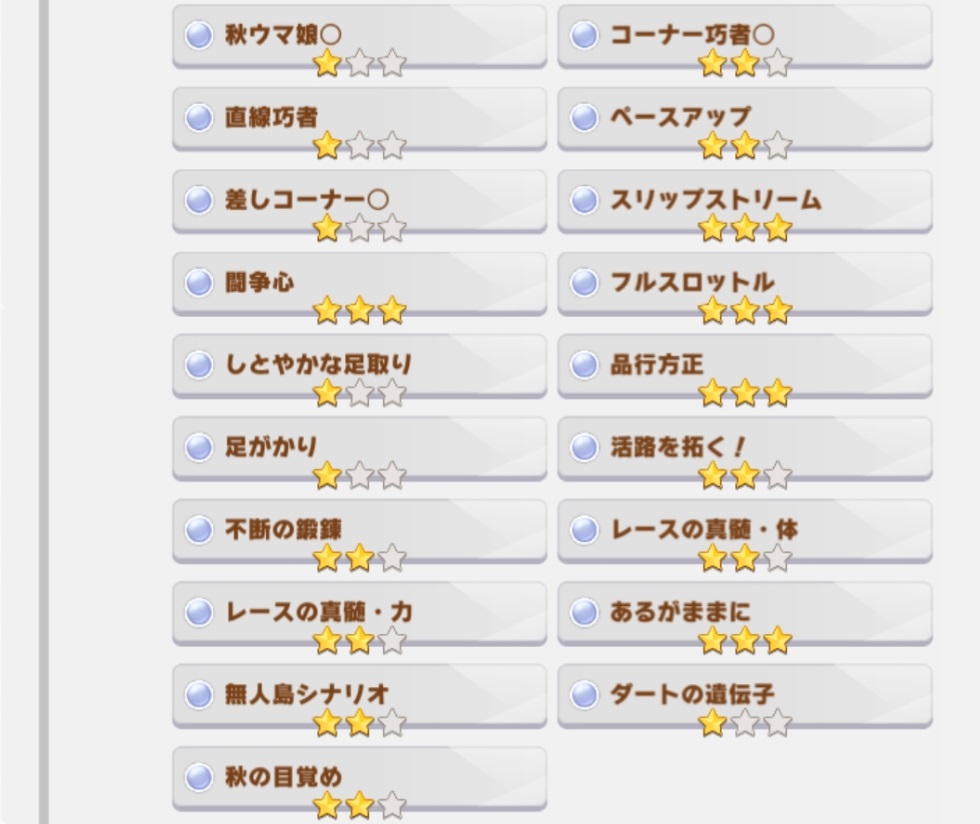Image resolution: width=980 pixels, height=824 pixels.
Task: Click the orb icon beside 活路を拓く！
Action: coord(584,448)
